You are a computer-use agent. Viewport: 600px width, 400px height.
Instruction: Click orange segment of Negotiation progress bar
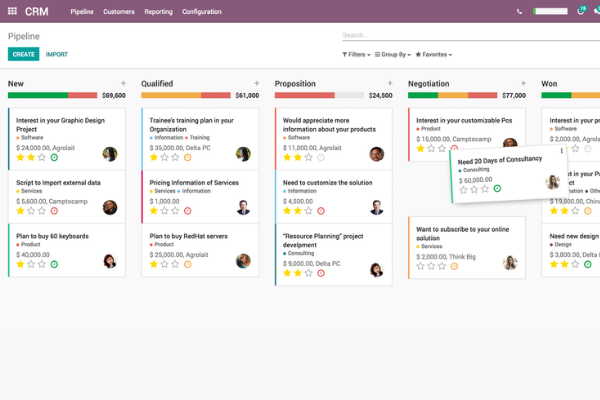pyautogui.click(x=453, y=95)
